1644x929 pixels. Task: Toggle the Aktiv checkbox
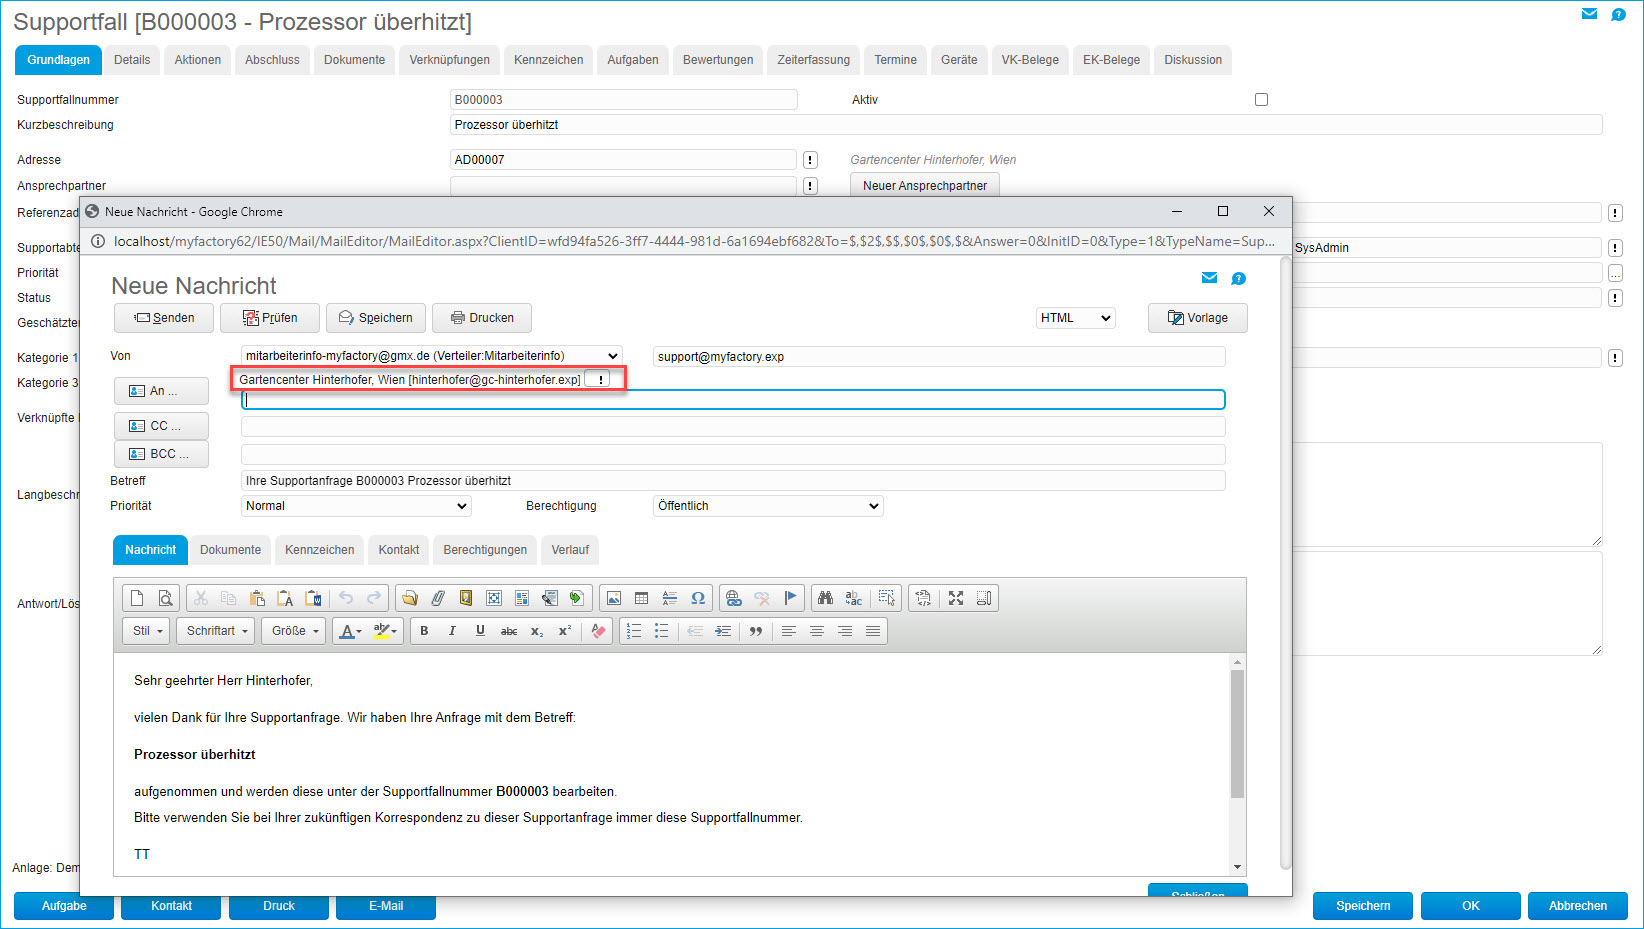[1261, 100]
